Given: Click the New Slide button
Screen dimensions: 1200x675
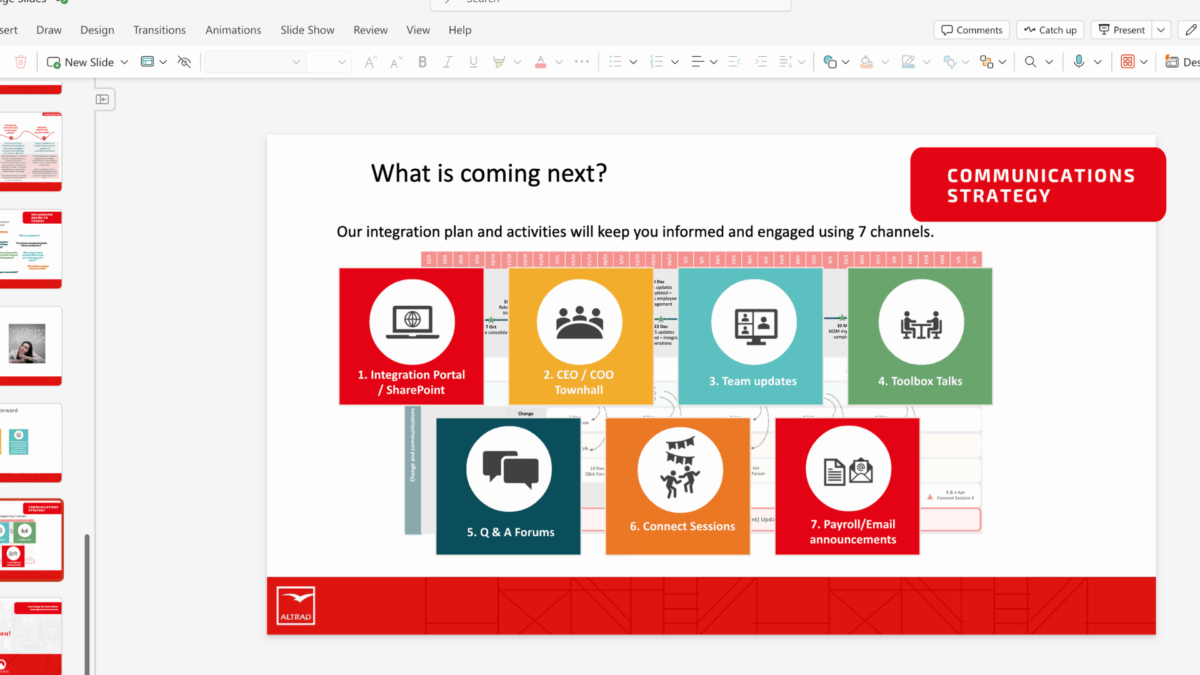Looking at the screenshot, I should click(80, 62).
